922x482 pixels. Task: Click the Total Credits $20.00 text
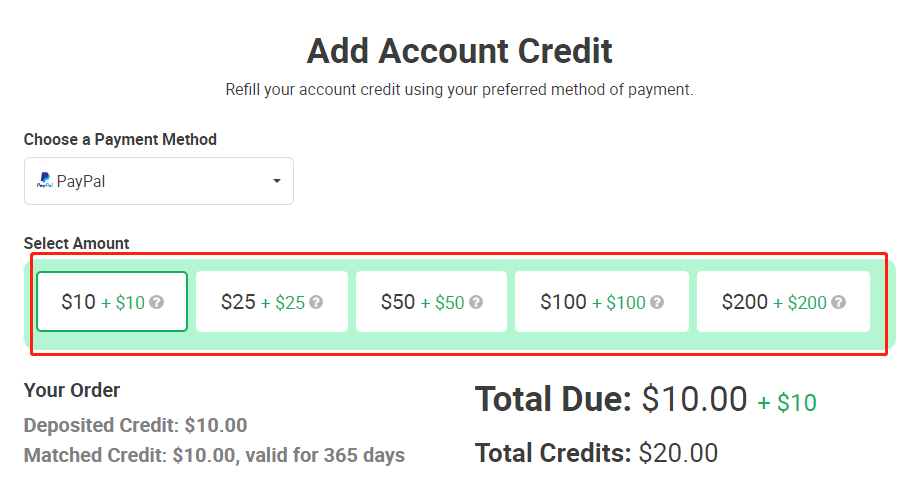pyautogui.click(x=596, y=453)
